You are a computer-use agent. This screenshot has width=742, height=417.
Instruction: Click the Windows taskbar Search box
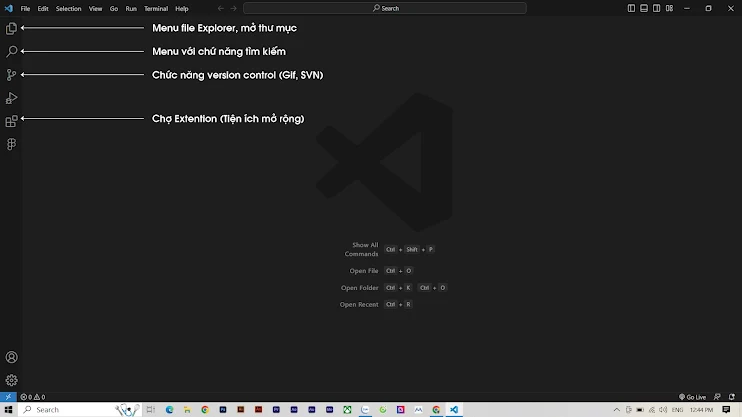tap(80, 409)
